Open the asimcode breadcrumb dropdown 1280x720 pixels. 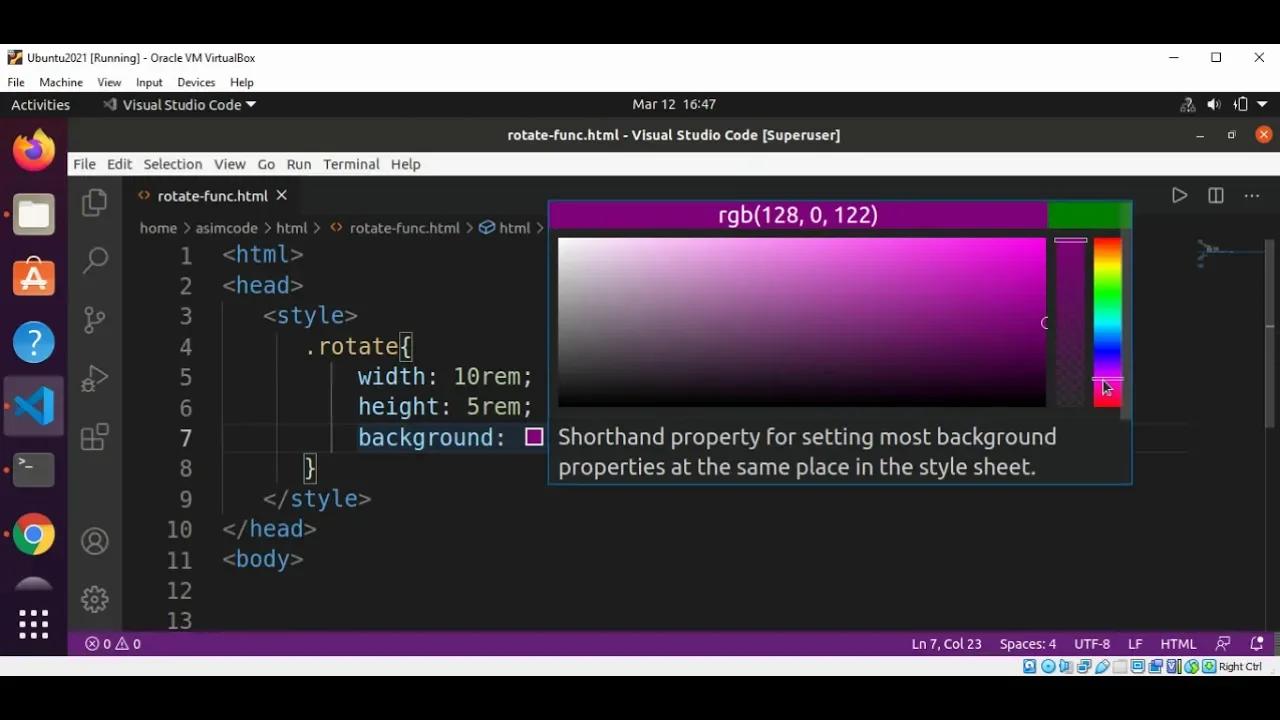pyautogui.click(x=226, y=227)
